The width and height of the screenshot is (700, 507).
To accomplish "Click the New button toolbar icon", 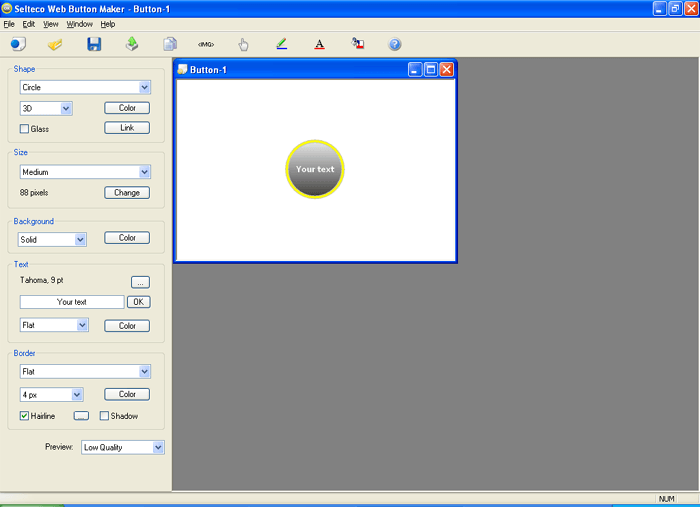I will coord(18,44).
